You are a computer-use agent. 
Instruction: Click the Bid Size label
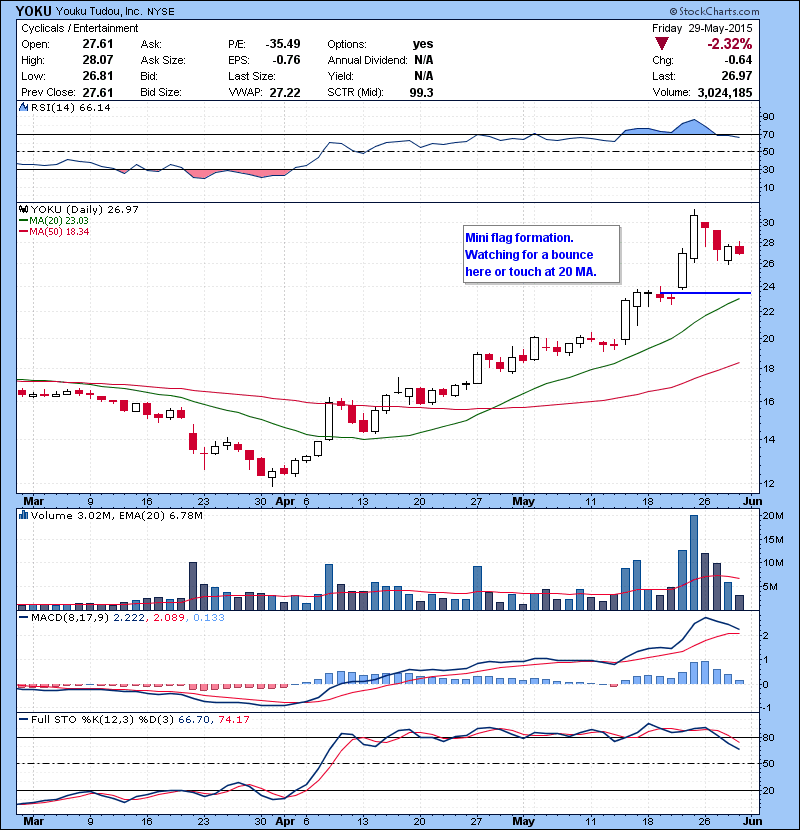(161, 92)
